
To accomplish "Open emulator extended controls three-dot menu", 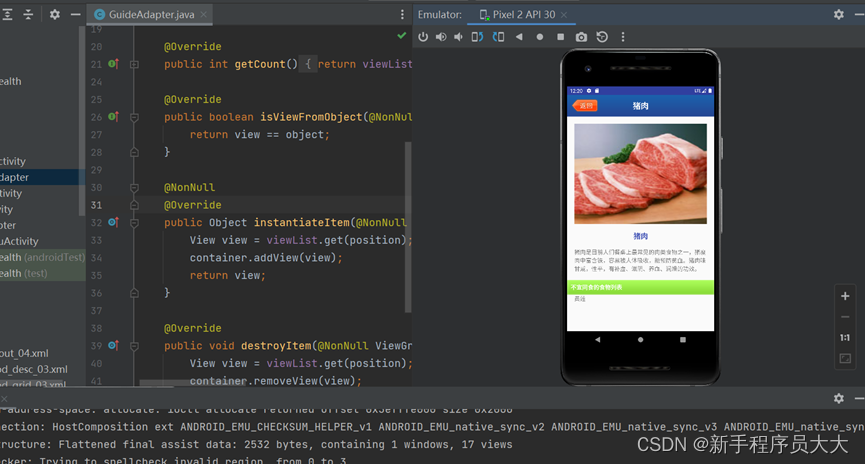I will (623, 37).
